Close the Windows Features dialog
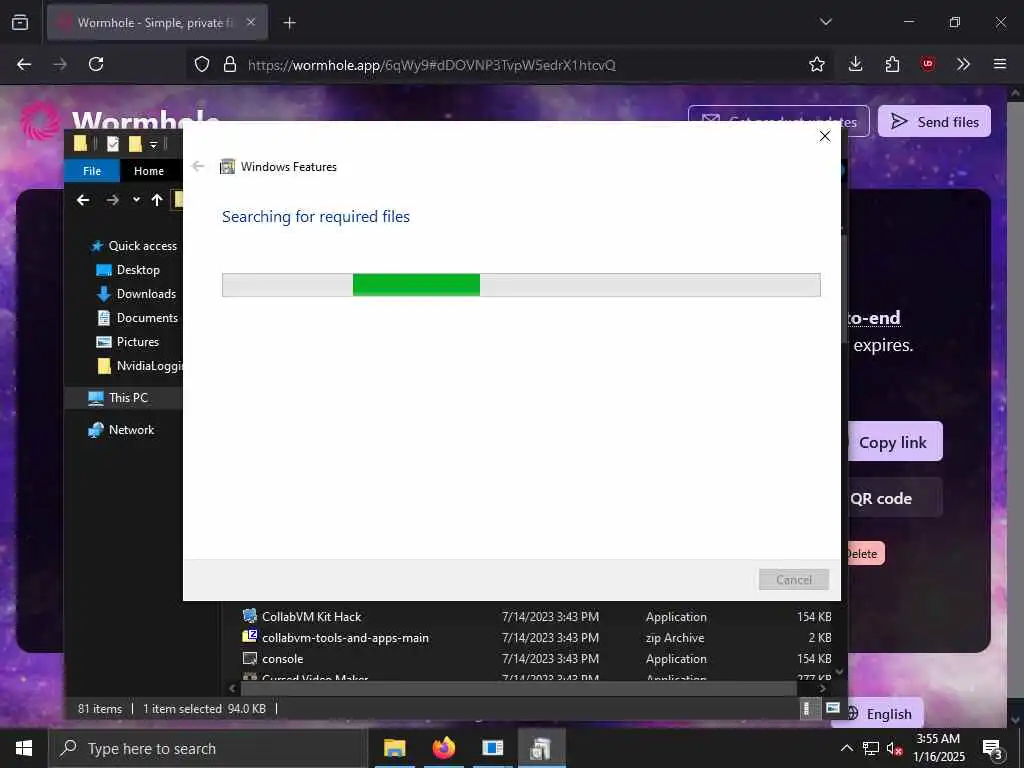The image size is (1024, 768). coord(825,136)
